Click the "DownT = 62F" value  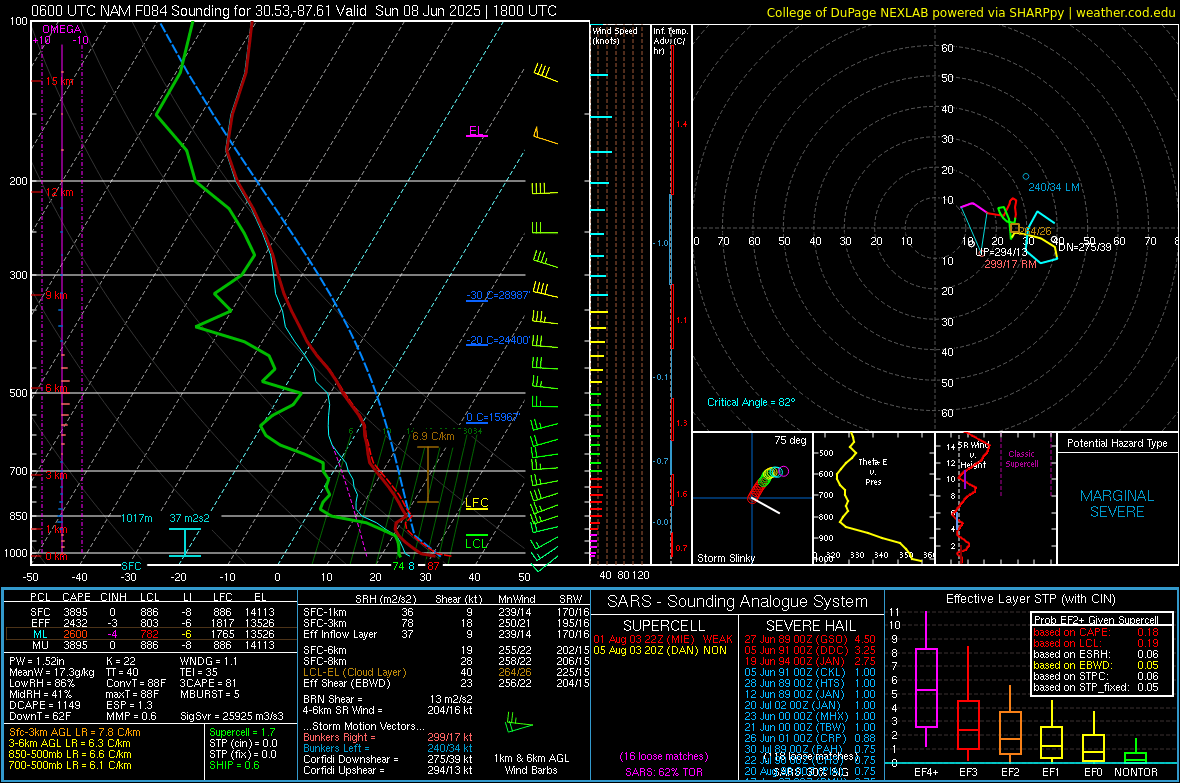click(40, 717)
